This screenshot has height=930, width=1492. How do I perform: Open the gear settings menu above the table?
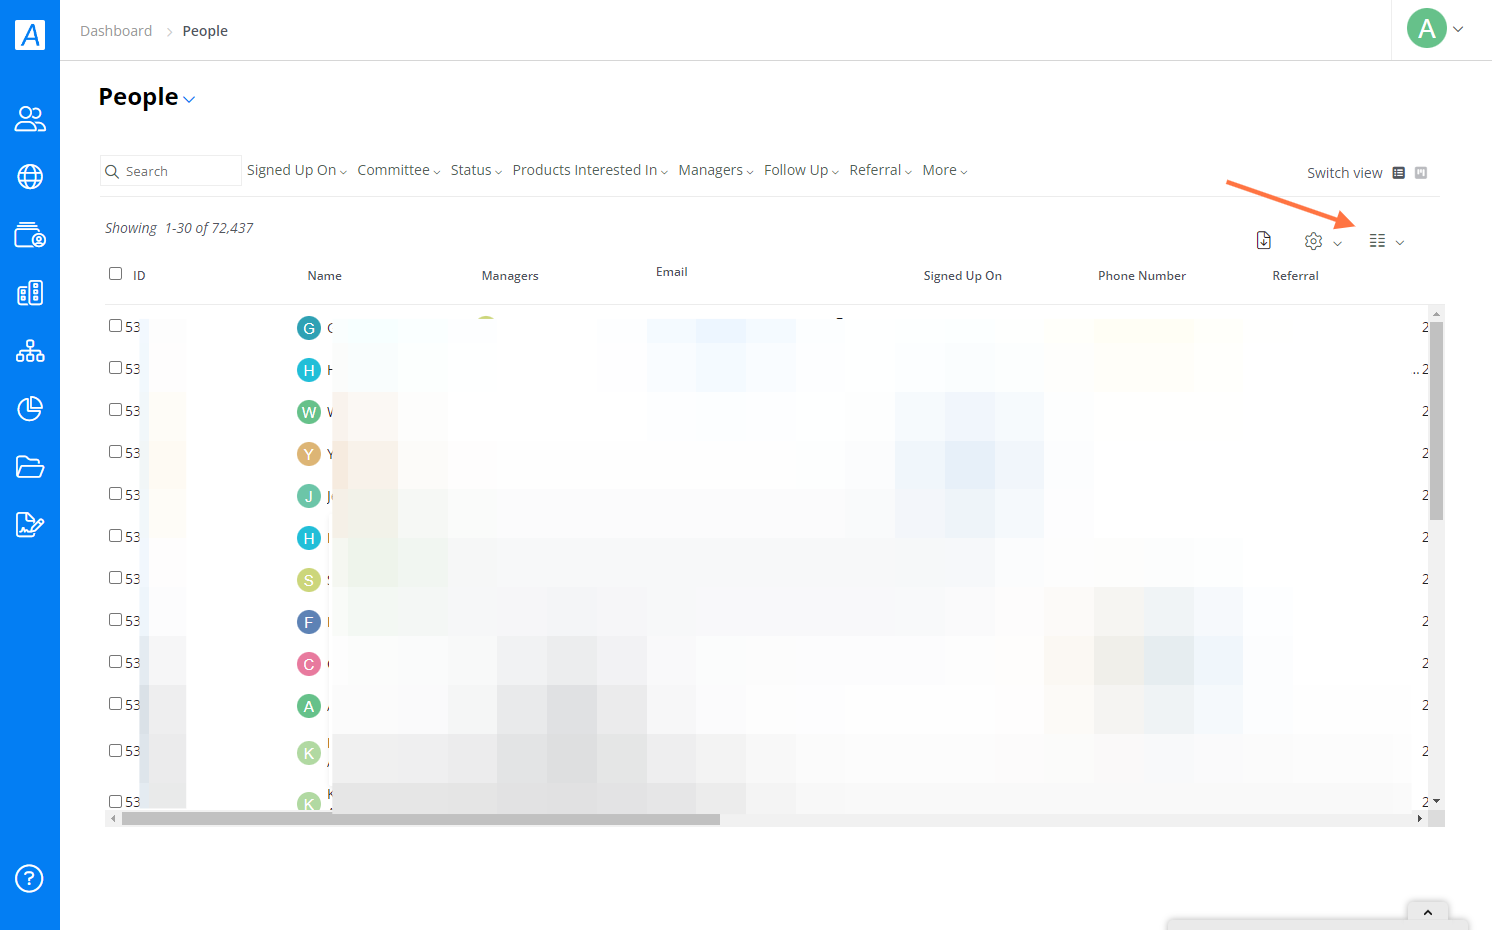1322,241
